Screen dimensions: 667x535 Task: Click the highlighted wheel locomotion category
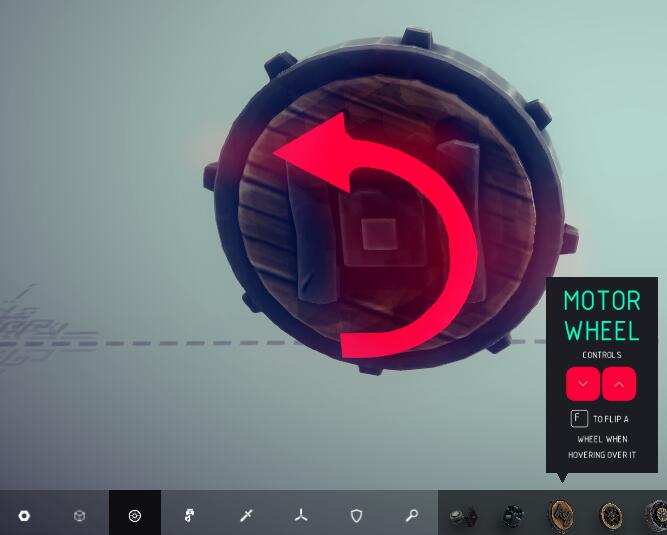[x=135, y=516]
